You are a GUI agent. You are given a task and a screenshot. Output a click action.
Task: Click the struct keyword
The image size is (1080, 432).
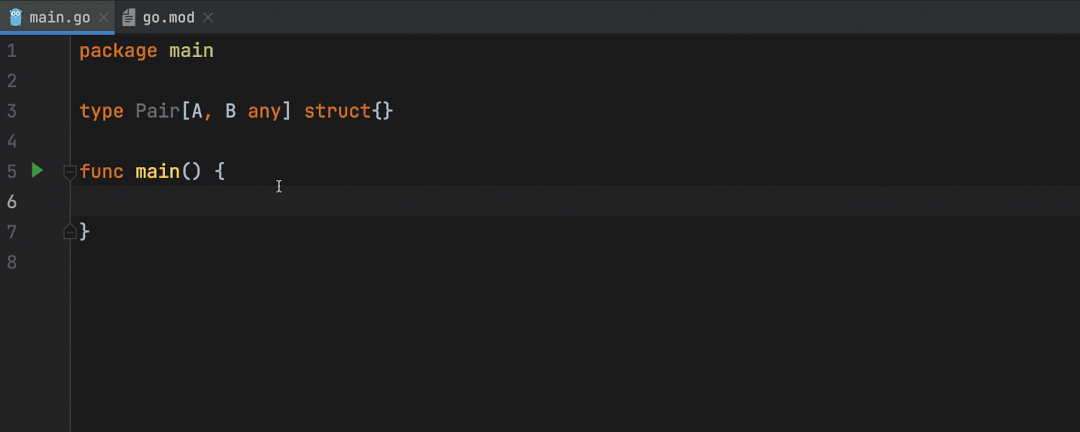click(x=337, y=110)
